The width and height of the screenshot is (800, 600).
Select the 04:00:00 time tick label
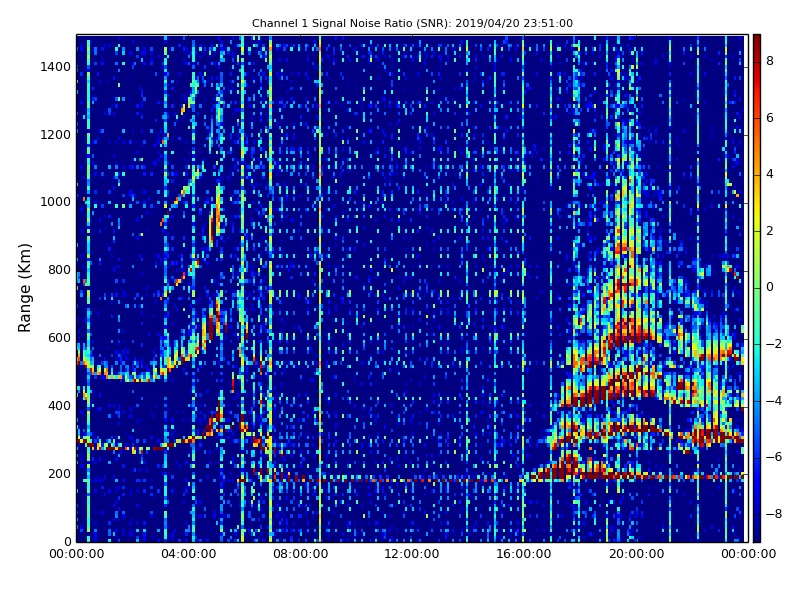pos(188,554)
